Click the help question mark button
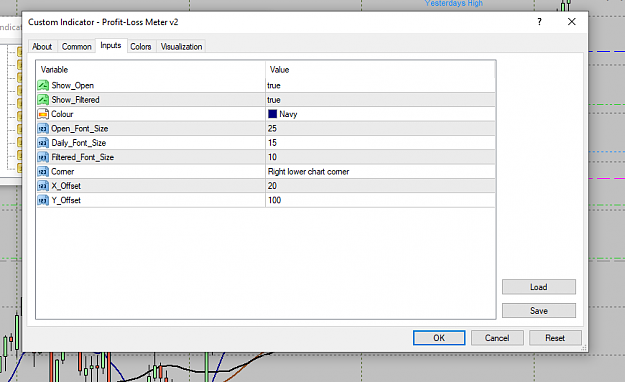The height and width of the screenshot is (382, 625). pos(539,22)
